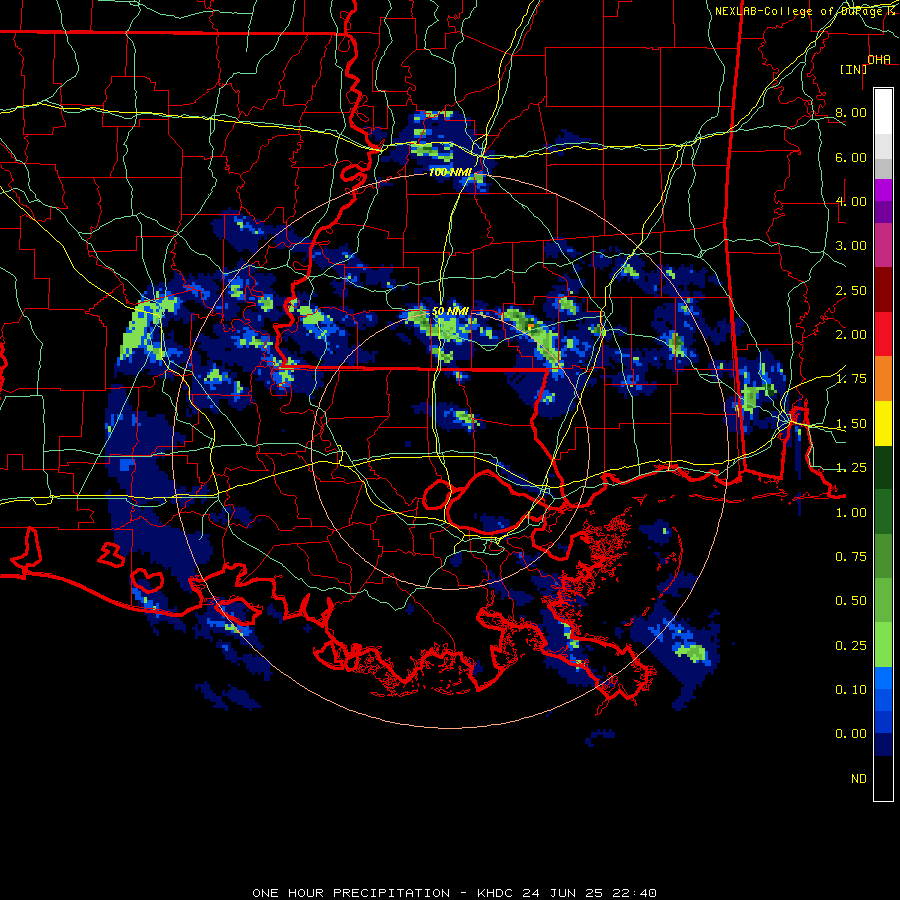Click the 0.25 legend value
900x900 pixels.
851,646
